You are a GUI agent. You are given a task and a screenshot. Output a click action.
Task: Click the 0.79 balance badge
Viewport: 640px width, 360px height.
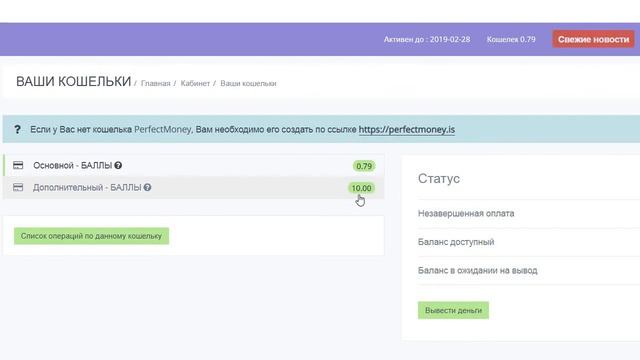[x=364, y=166]
